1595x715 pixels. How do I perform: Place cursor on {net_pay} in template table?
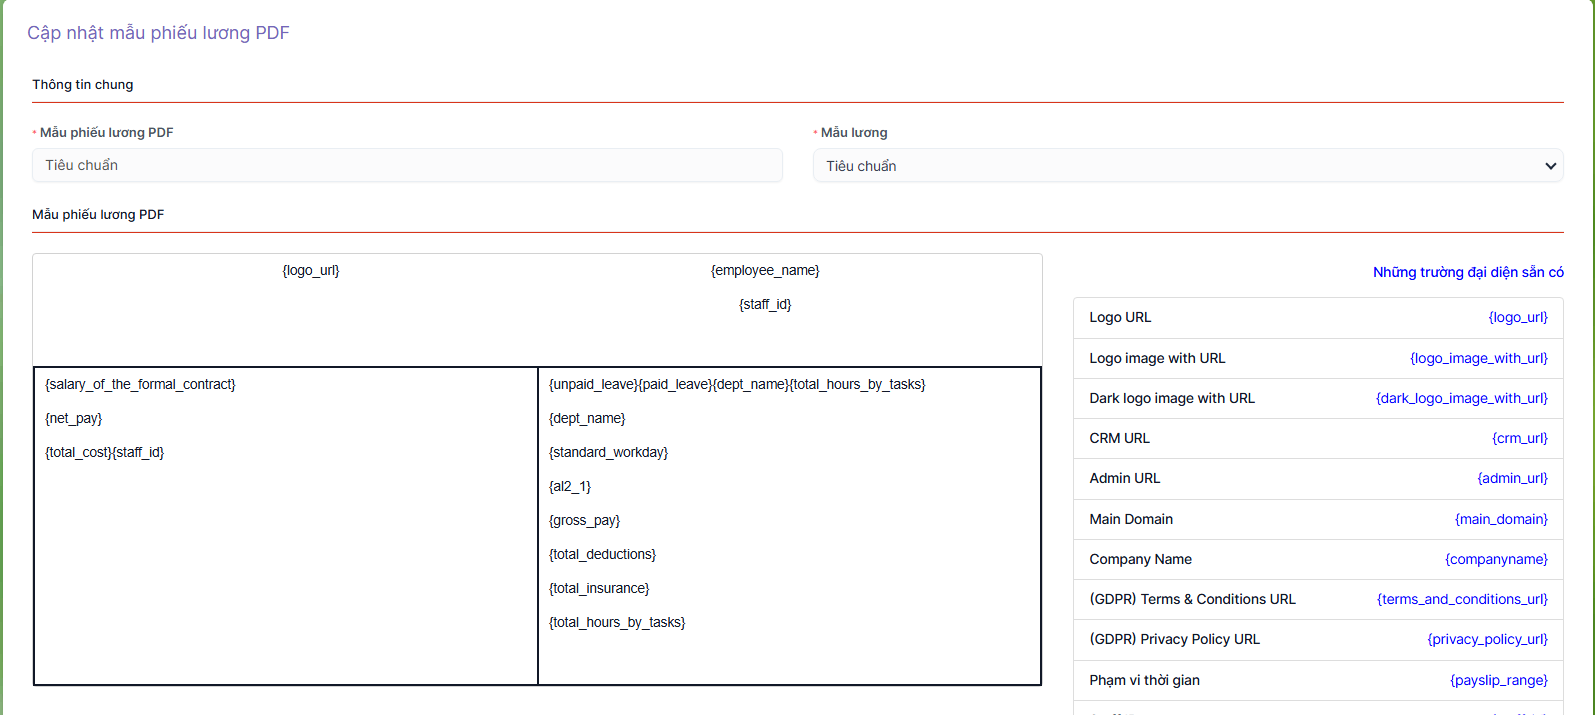coord(74,419)
